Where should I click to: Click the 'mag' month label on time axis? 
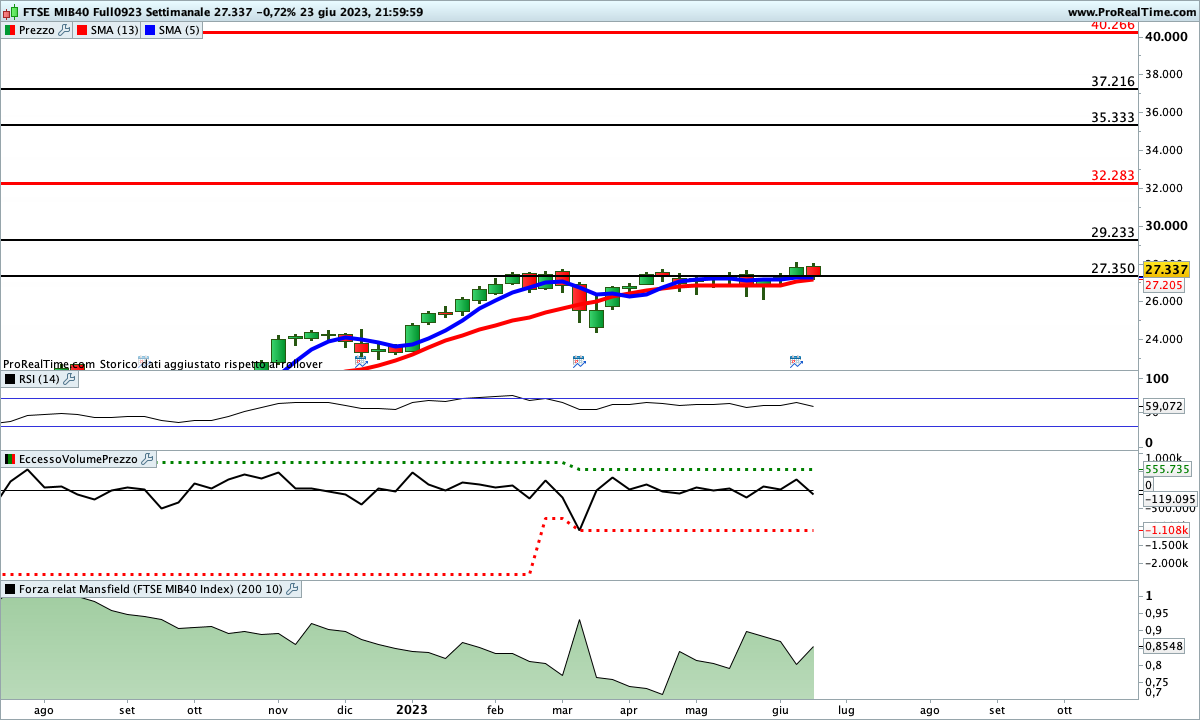(696, 710)
